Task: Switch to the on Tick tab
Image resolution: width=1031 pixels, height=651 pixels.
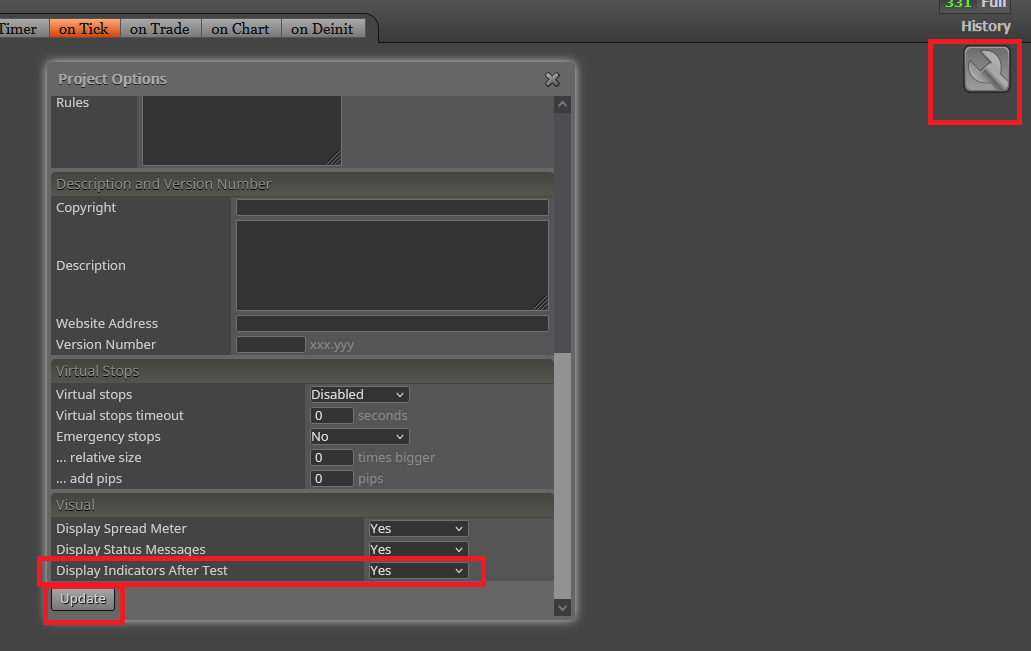Action: point(84,28)
